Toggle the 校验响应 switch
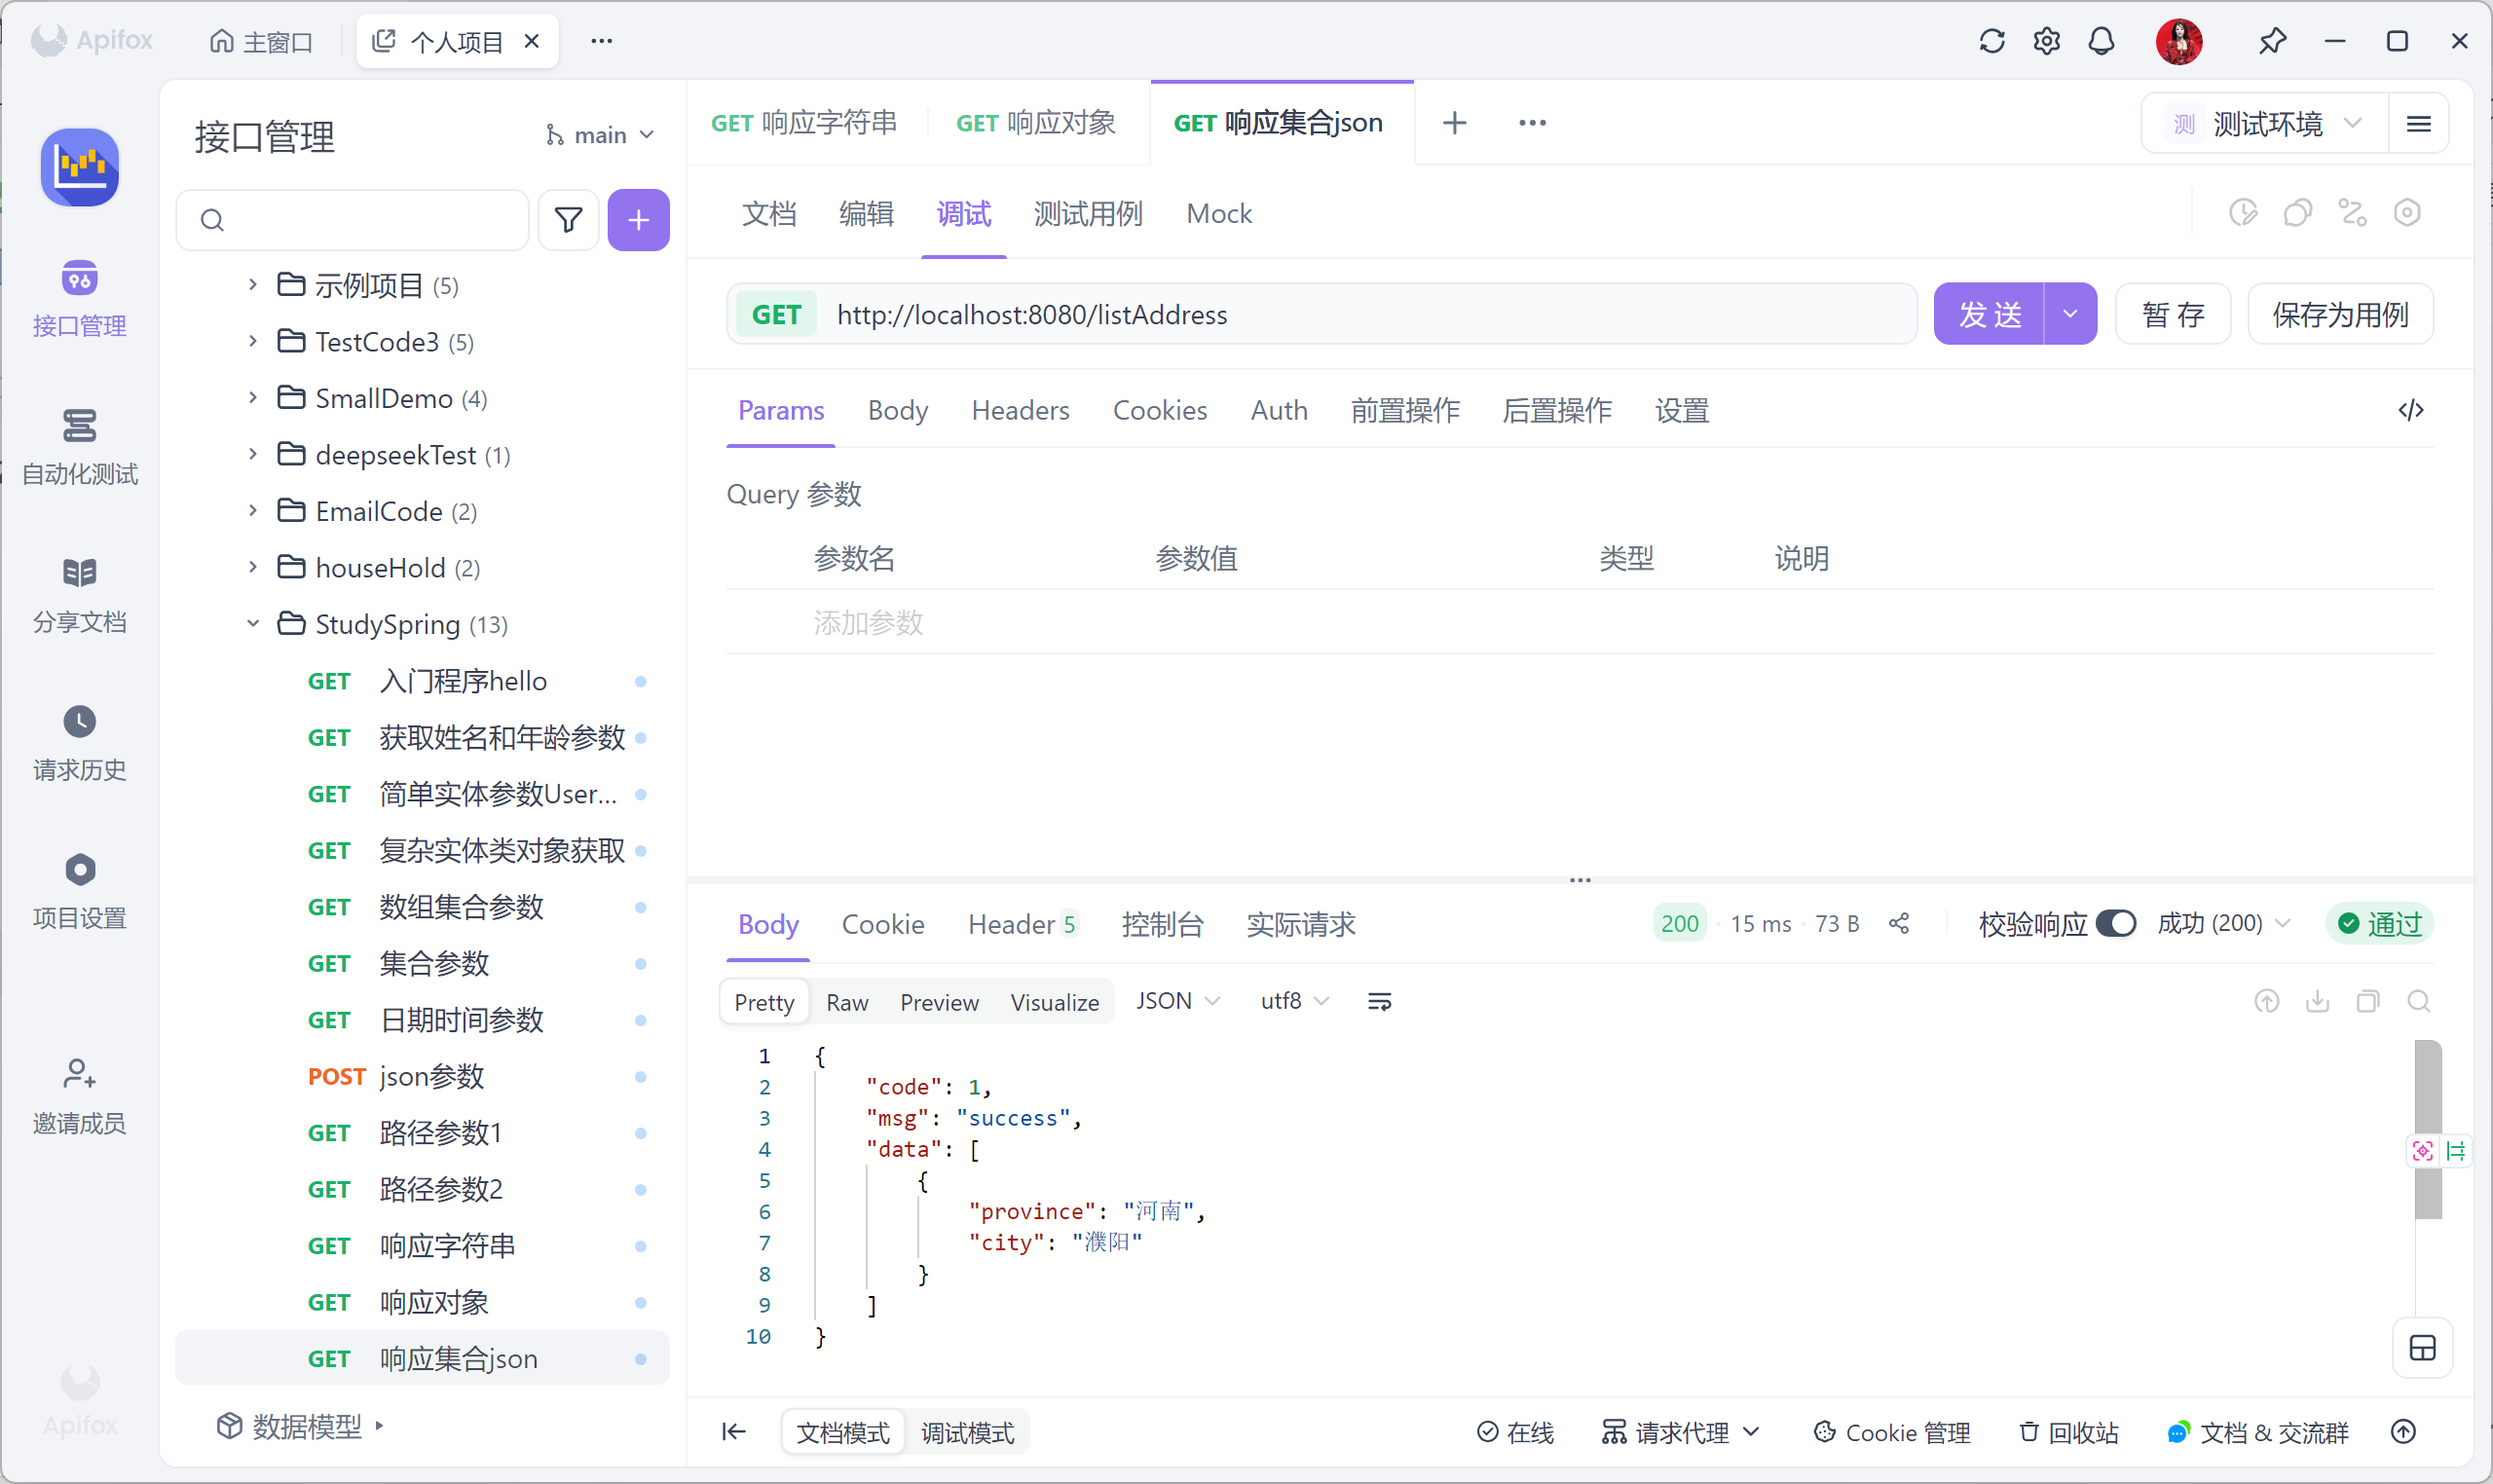This screenshot has height=1484, width=2493. click(x=2115, y=923)
